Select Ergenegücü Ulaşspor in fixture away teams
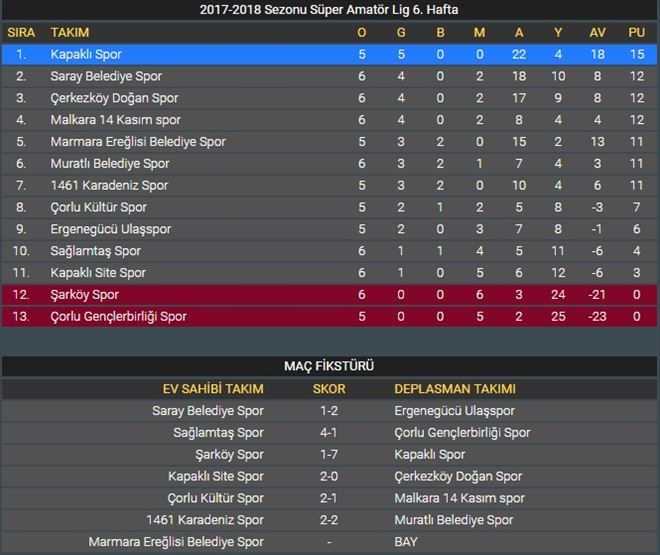This screenshot has width=660, height=555. [x=454, y=411]
